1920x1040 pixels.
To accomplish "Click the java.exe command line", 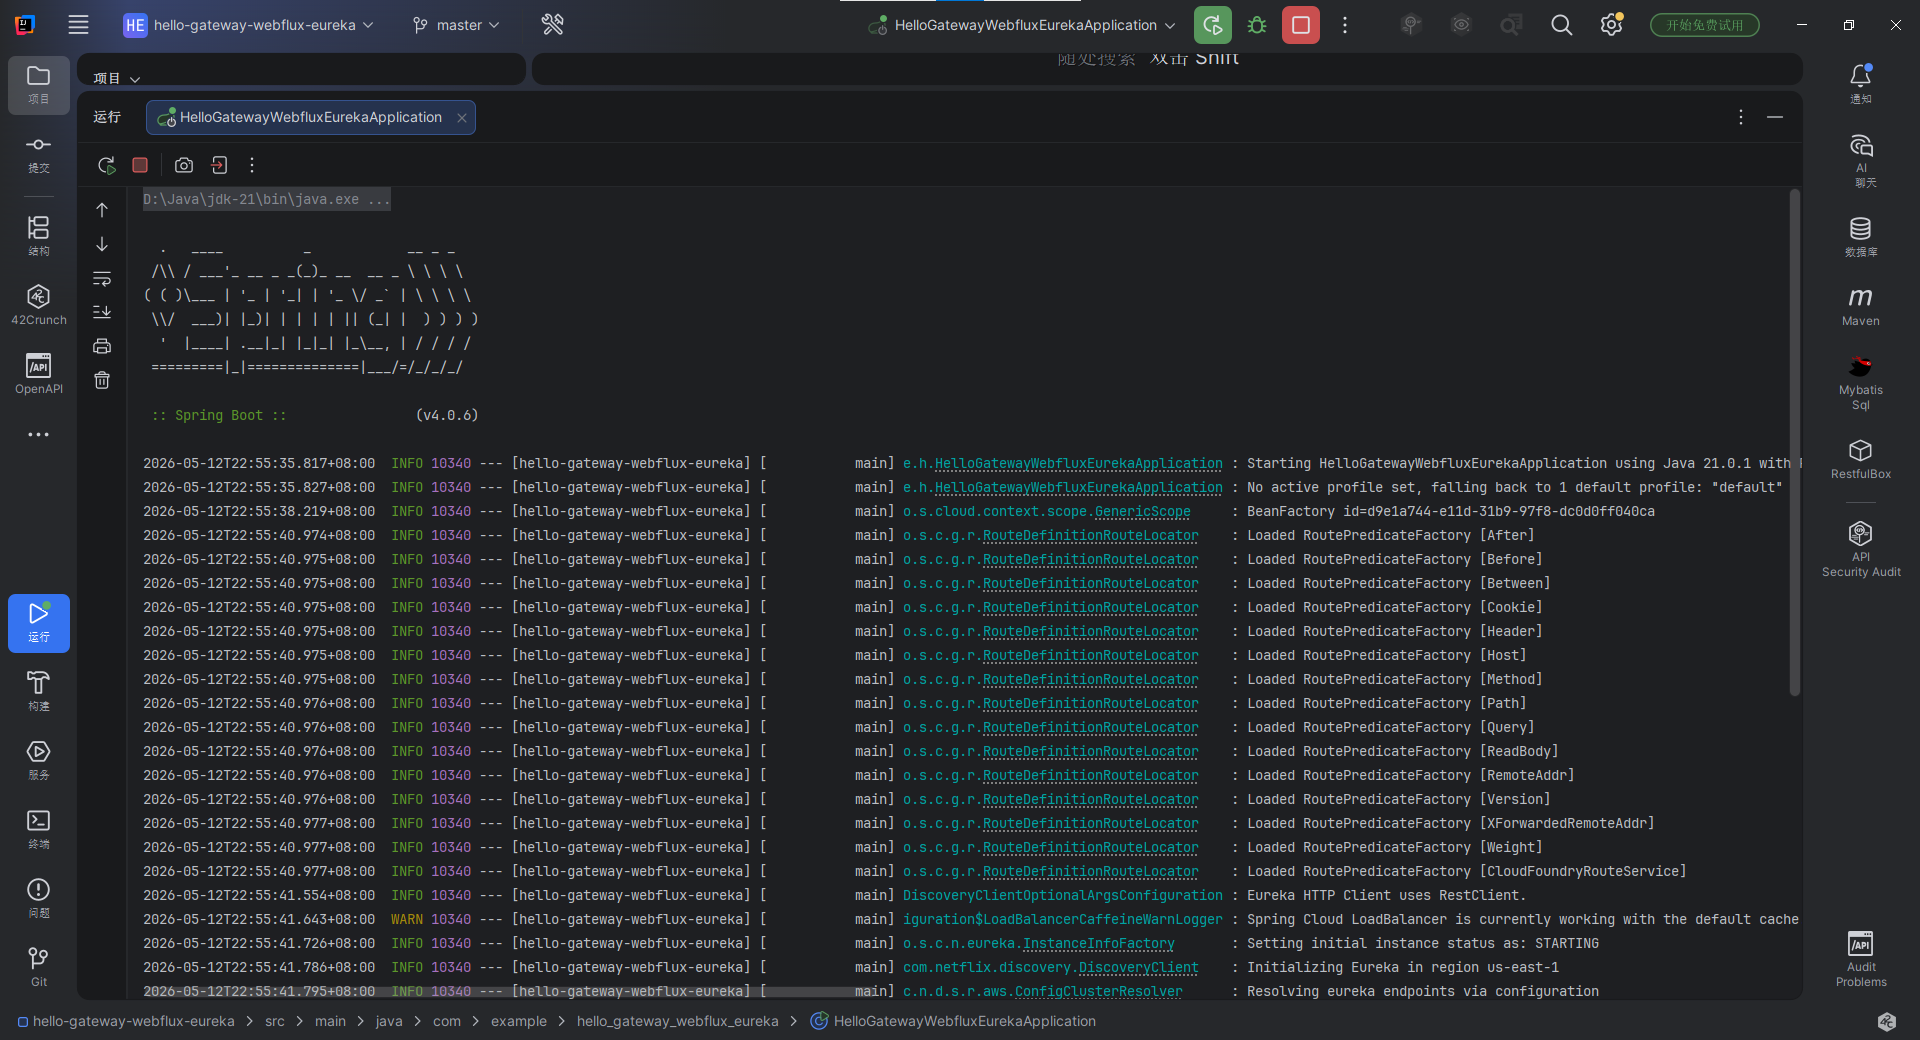I will pos(266,199).
